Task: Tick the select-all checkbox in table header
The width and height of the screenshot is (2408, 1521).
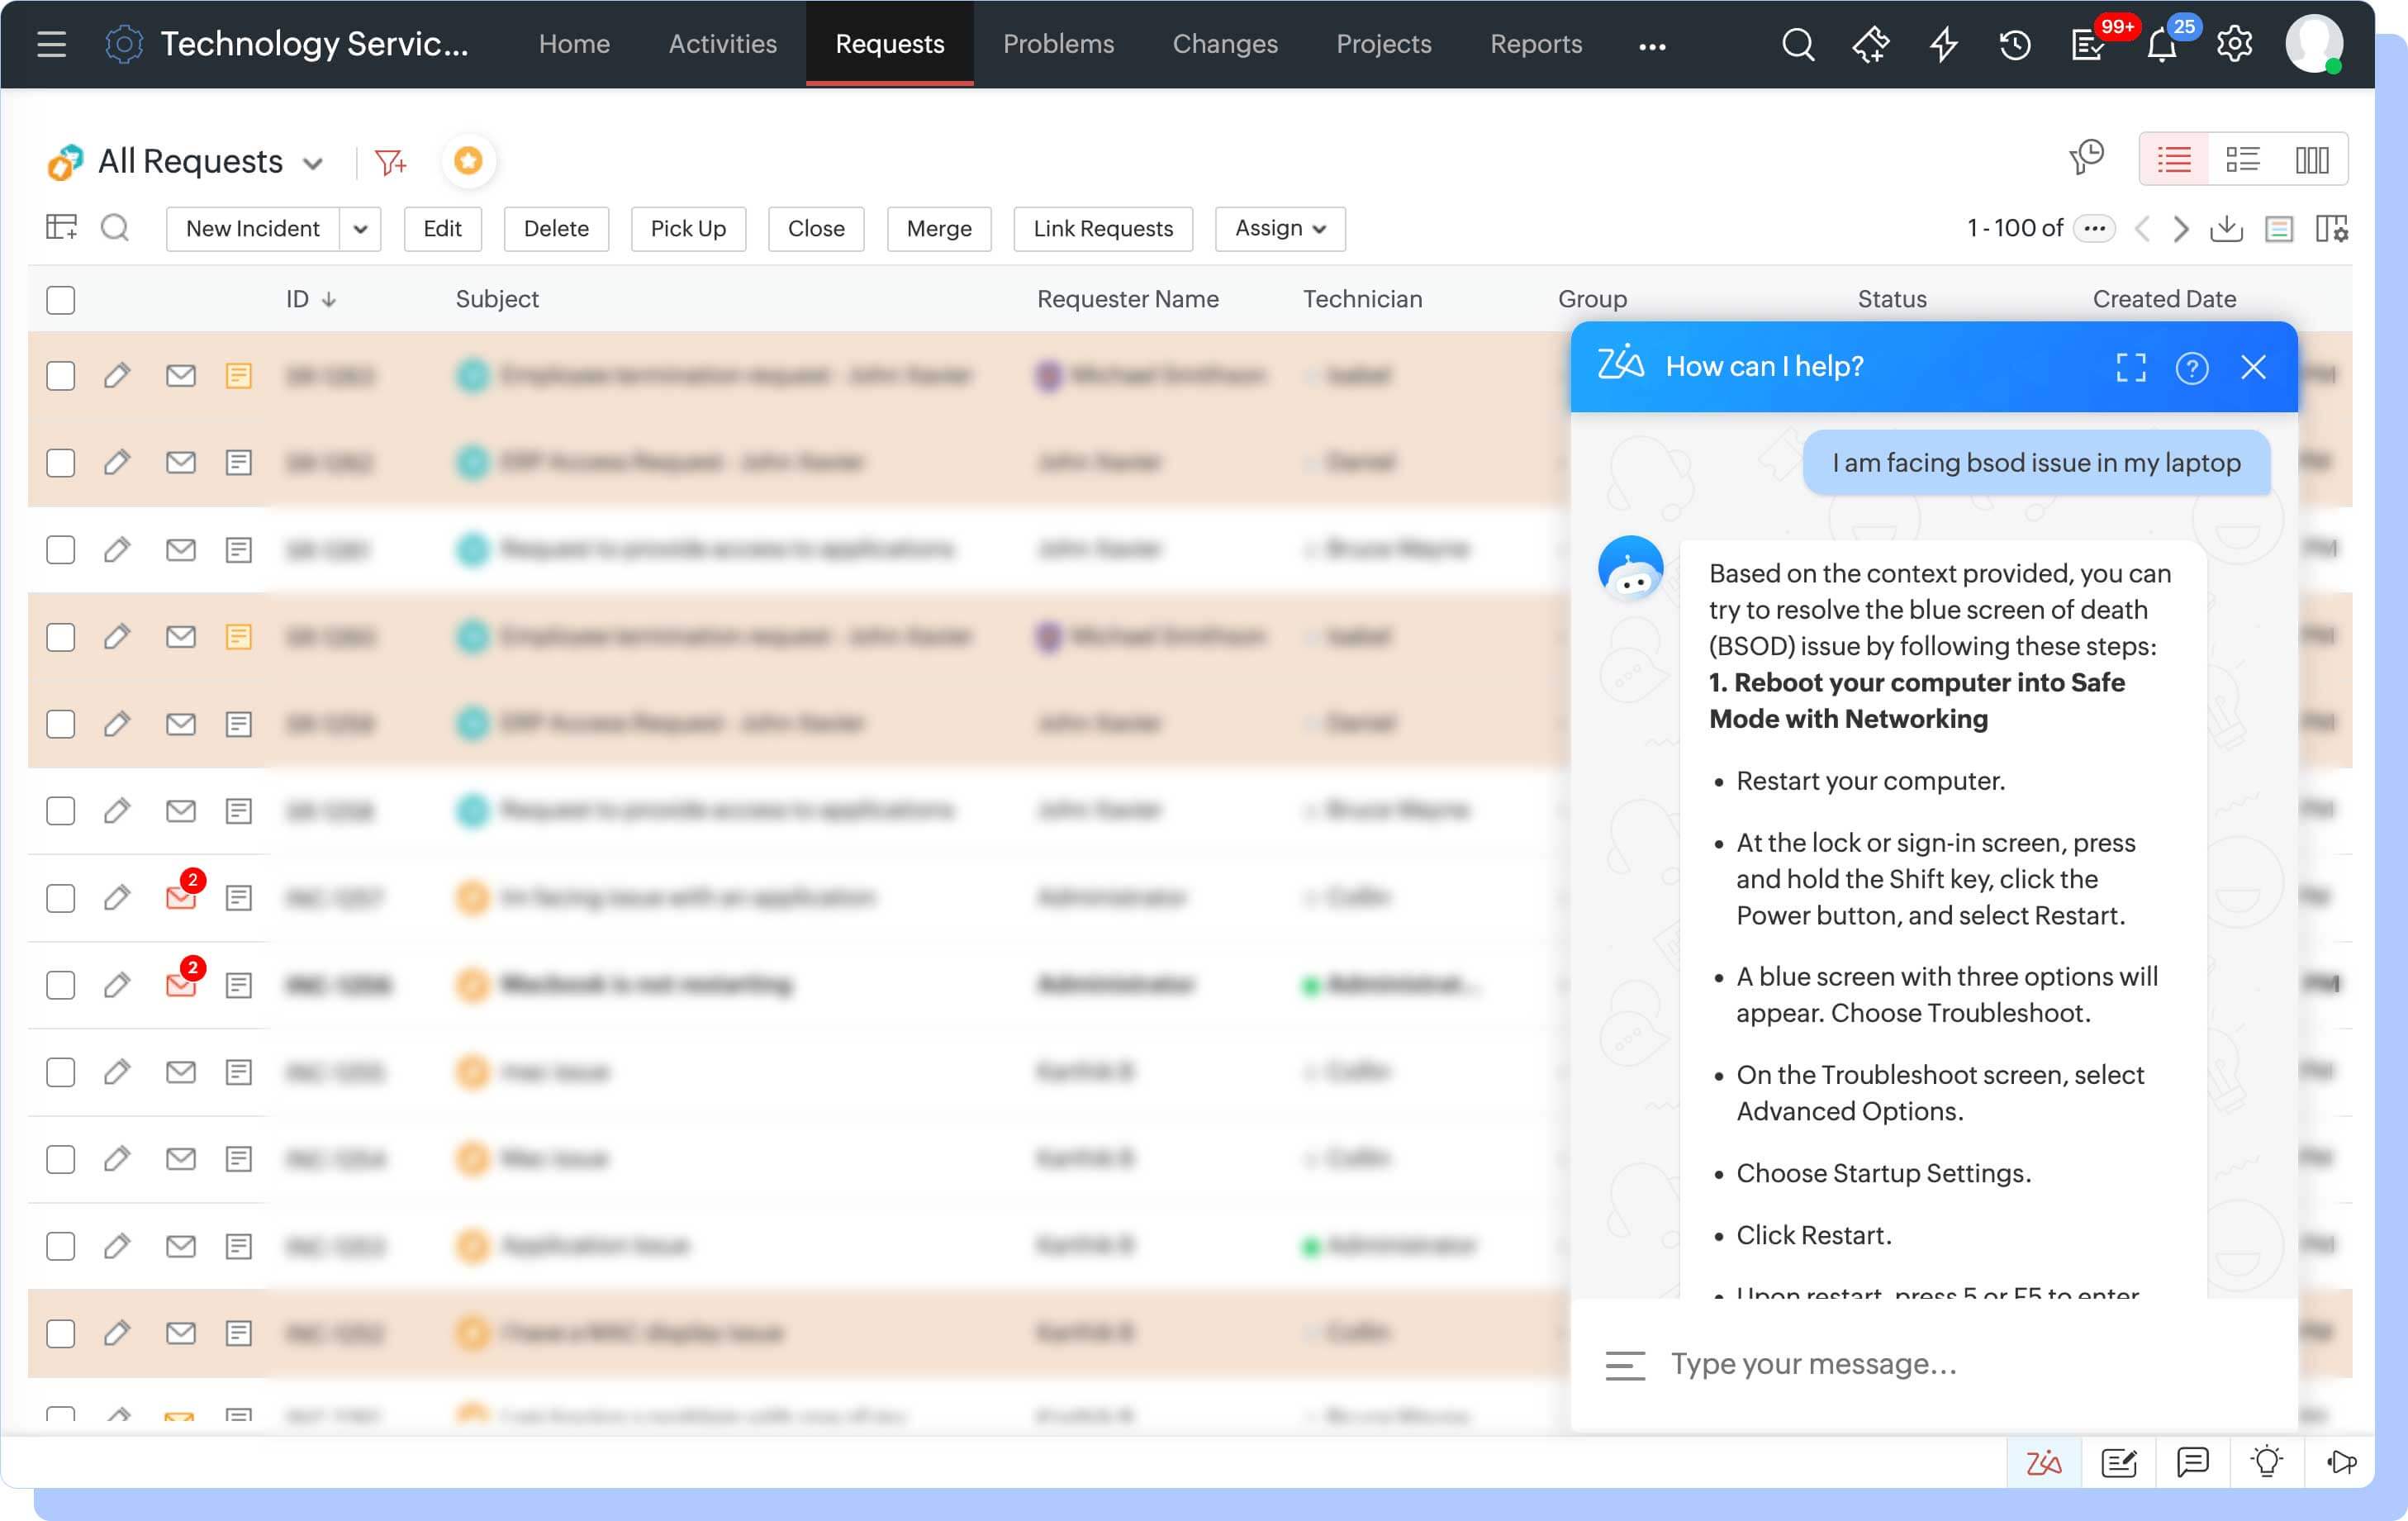Action: (61, 300)
